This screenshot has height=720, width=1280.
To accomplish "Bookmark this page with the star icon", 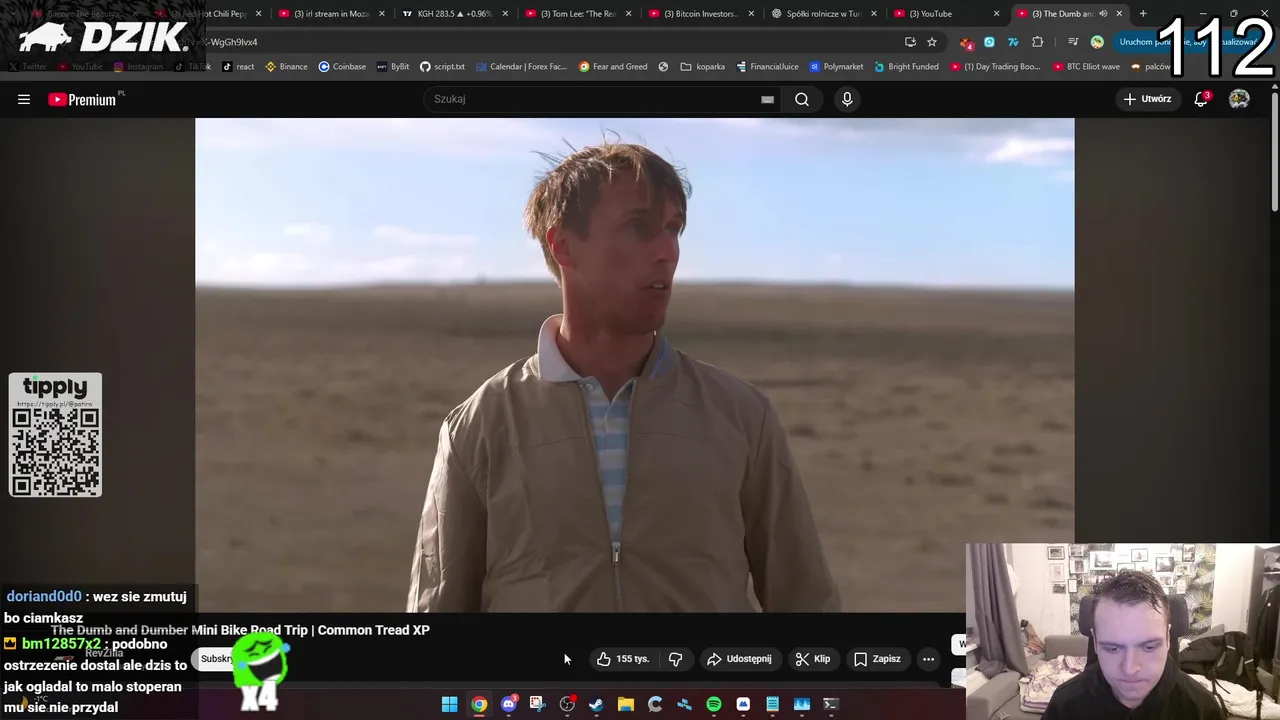I will click(x=932, y=42).
